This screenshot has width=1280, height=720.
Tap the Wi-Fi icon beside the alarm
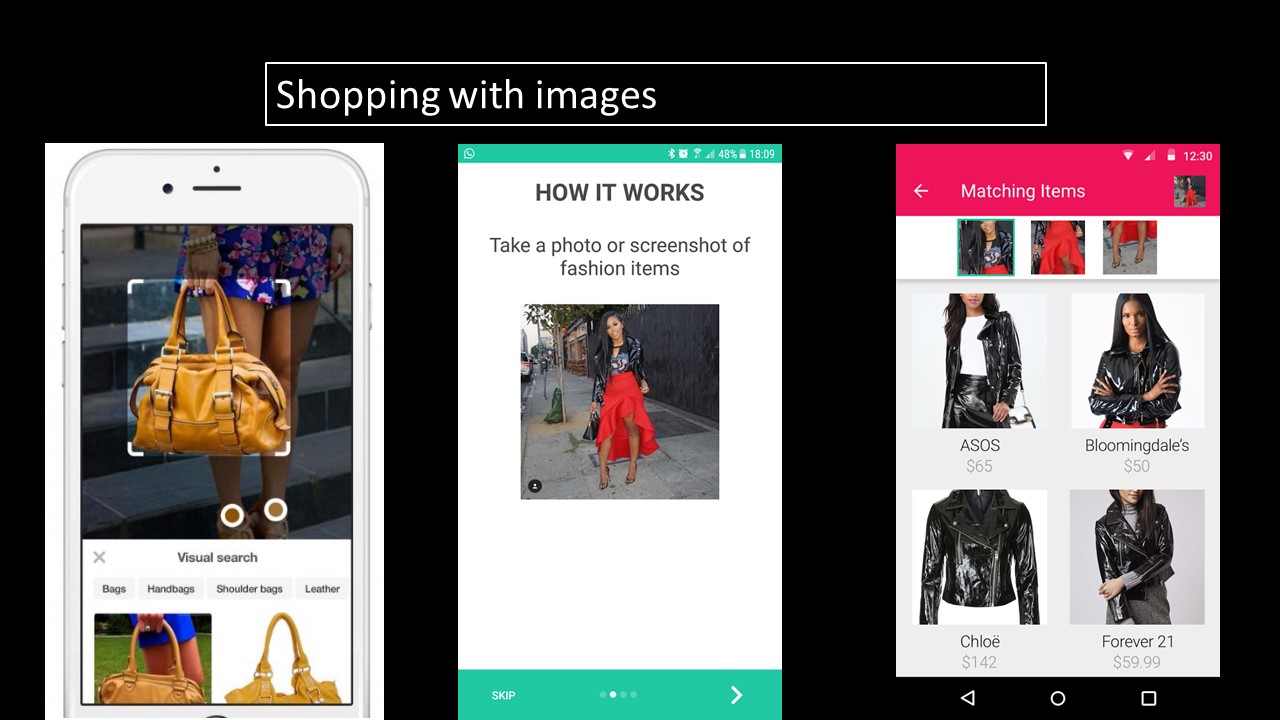(696, 154)
